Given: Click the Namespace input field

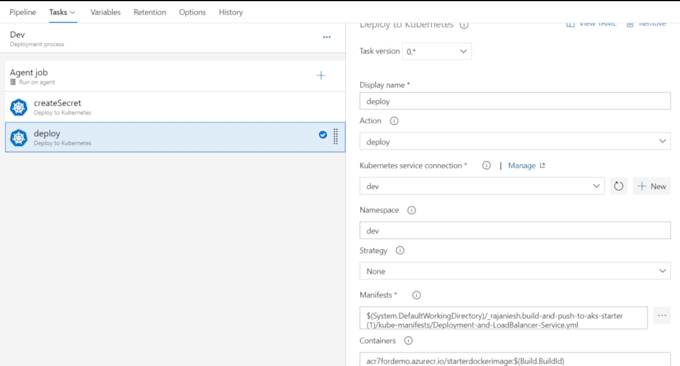Looking at the screenshot, I should (x=515, y=230).
